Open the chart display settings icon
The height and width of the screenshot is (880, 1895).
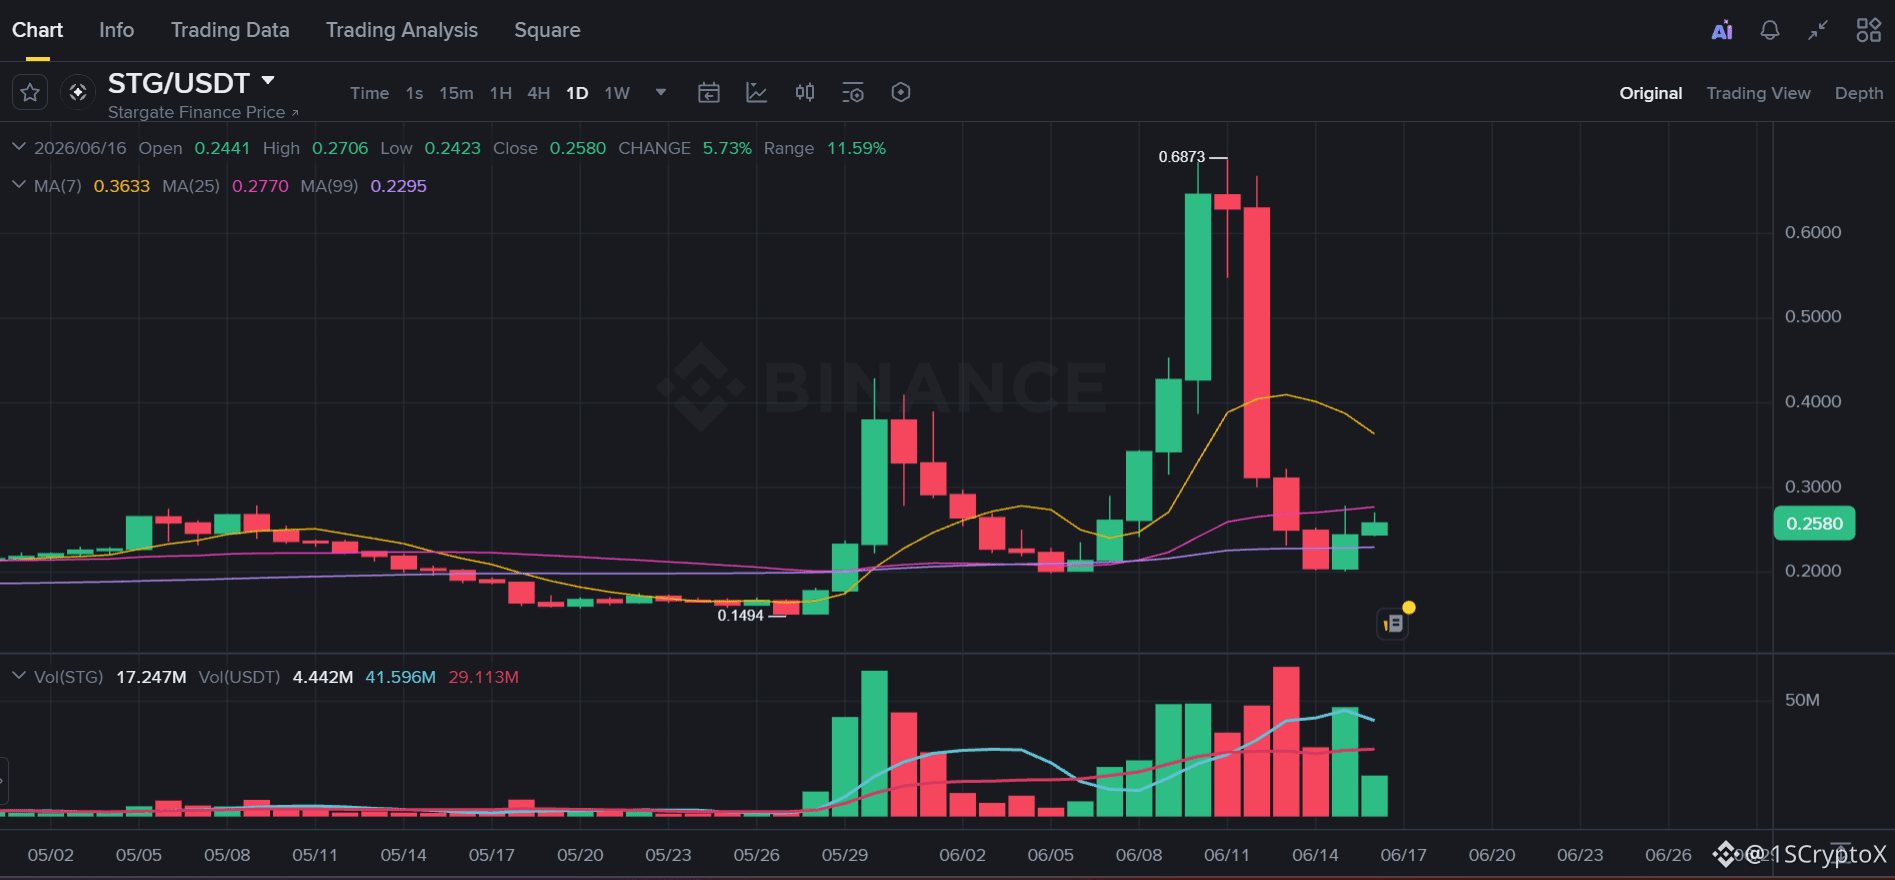(853, 93)
